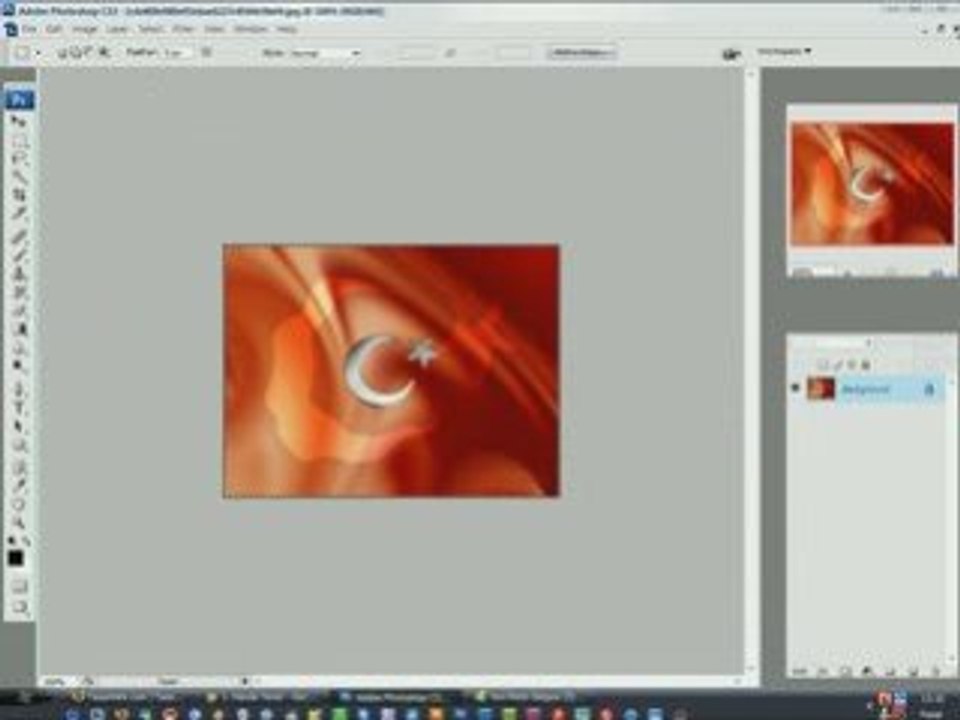The height and width of the screenshot is (720, 960).
Task: Select the Gradient tool
Action: [x=20, y=329]
